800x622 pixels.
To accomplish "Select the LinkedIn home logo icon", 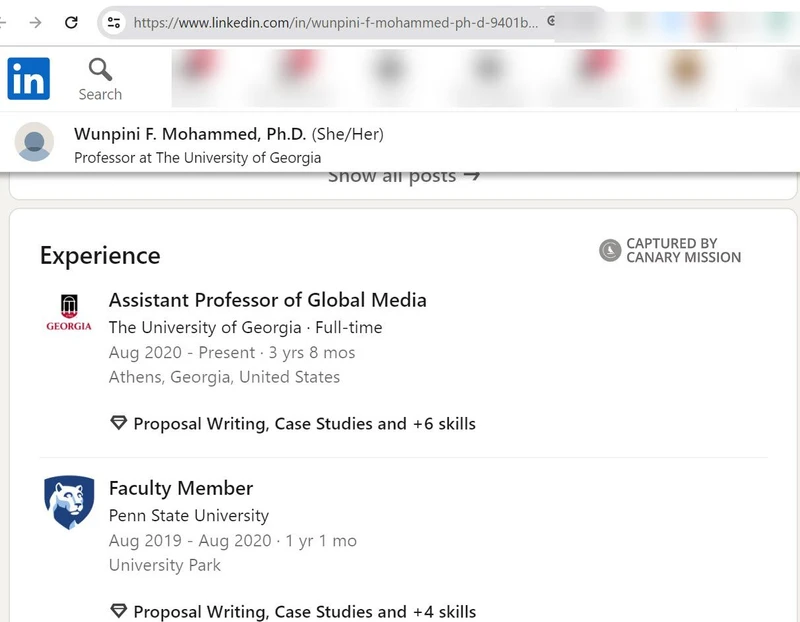I will [29, 79].
